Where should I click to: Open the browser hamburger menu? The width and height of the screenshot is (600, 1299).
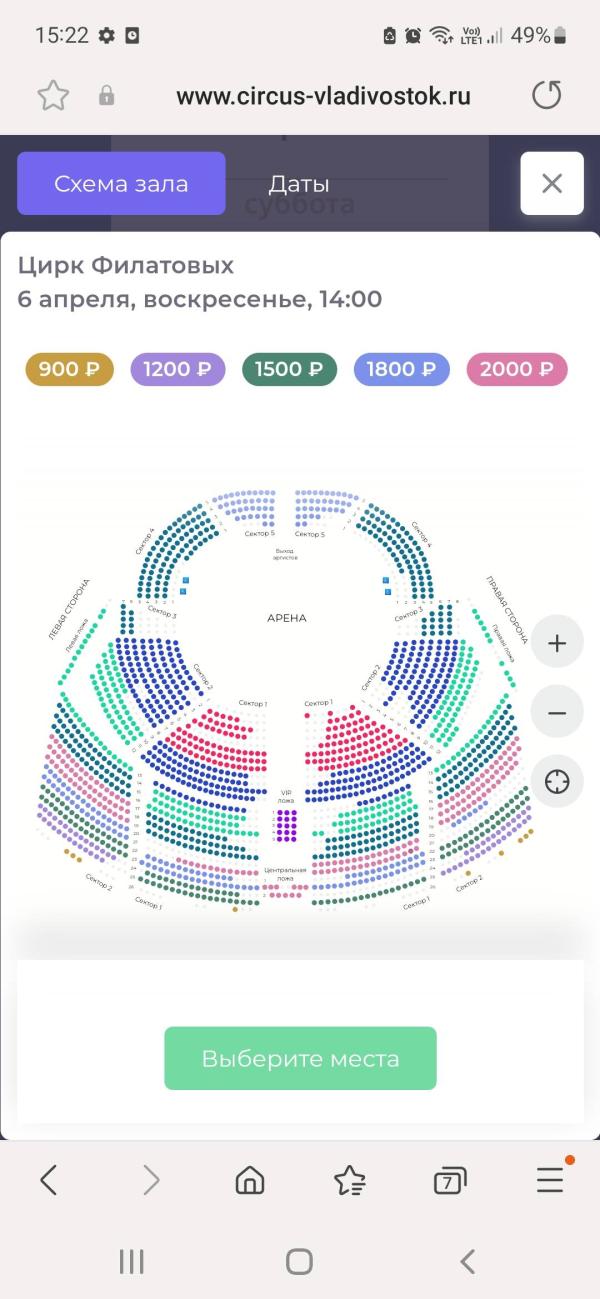pyautogui.click(x=550, y=1181)
